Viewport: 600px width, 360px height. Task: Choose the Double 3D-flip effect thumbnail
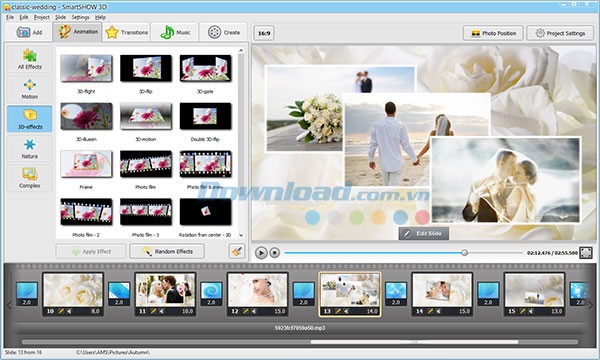coord(205,116)
